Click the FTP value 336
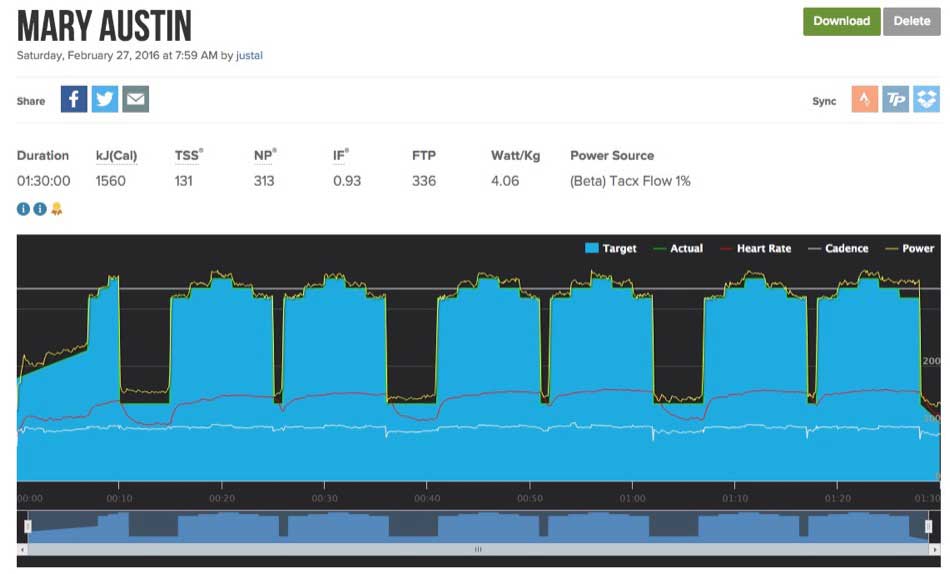950x574 pixels. point(424,181)
